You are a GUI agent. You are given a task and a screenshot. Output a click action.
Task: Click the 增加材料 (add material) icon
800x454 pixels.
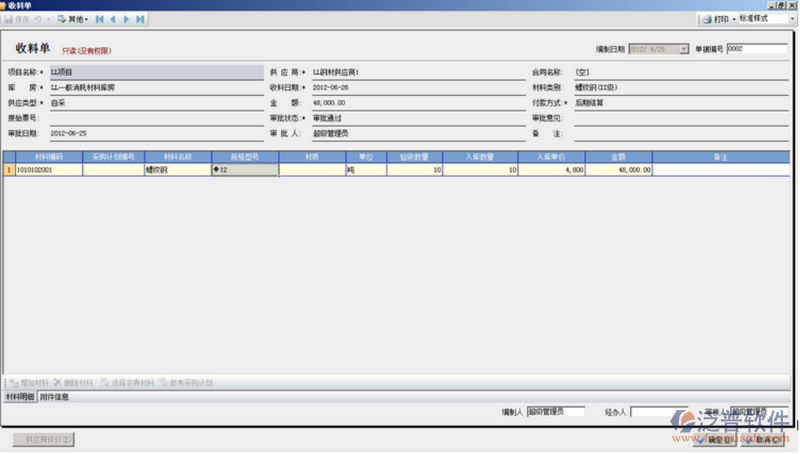coord(14,383)
